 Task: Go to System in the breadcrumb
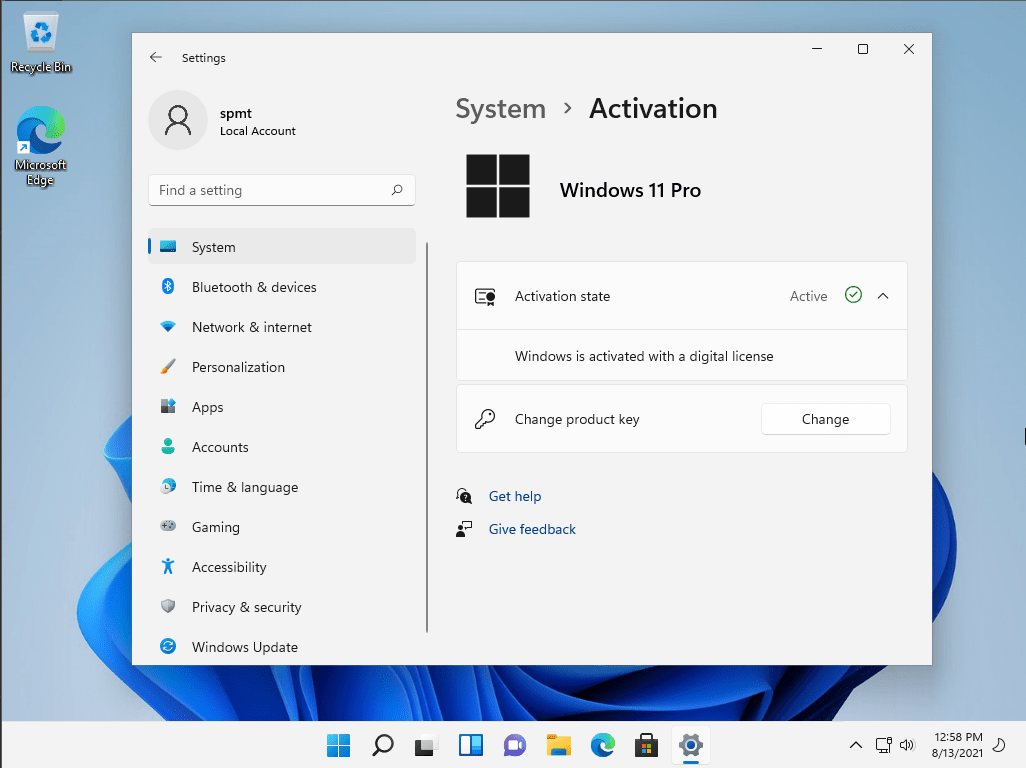click(501, 109)
